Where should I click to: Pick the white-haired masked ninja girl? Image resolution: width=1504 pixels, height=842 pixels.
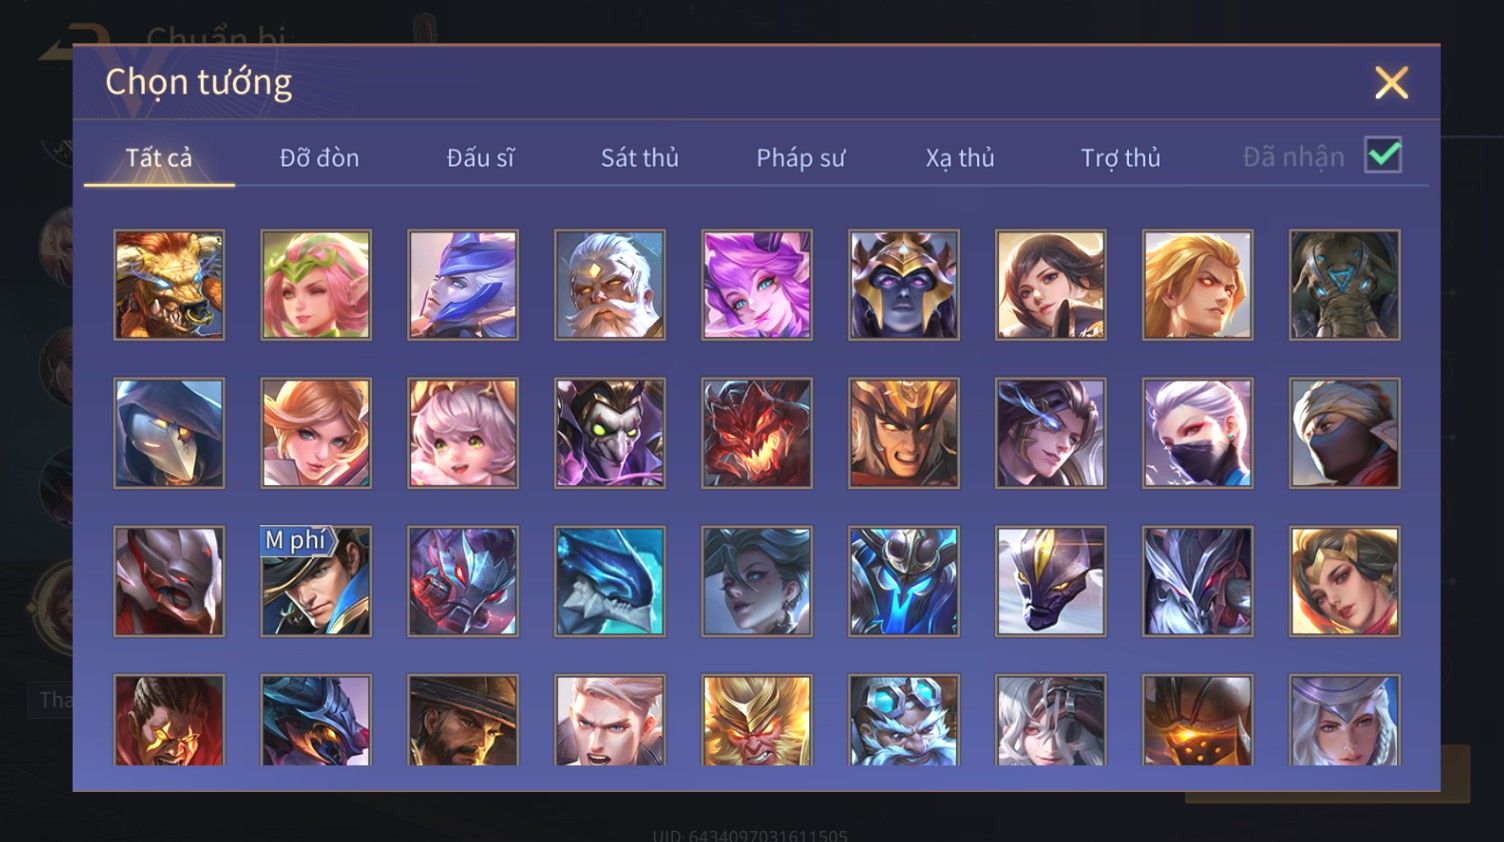(1198, 433)
